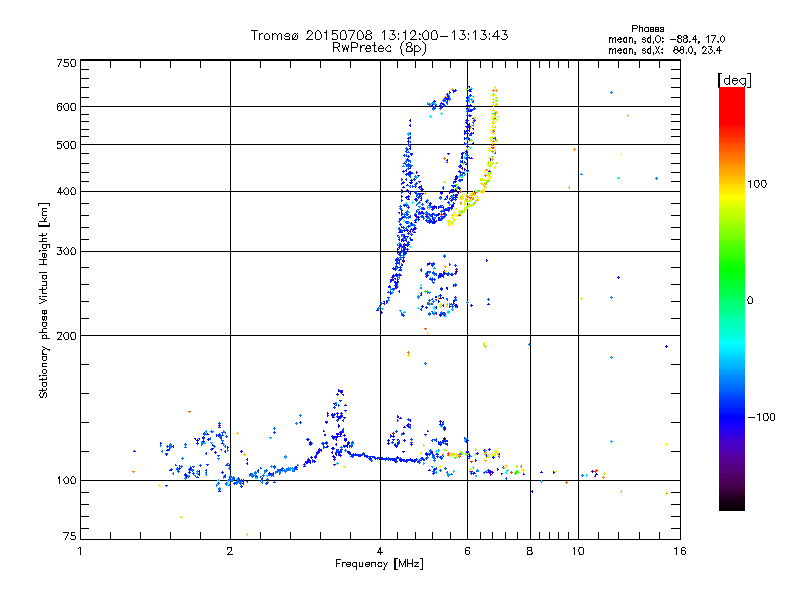Image resolution: width=800 pixels, height=600 pixels.
Task: Click the 'mean, sd,X: 88.0, 23.4' line
Action: (665, 50)
